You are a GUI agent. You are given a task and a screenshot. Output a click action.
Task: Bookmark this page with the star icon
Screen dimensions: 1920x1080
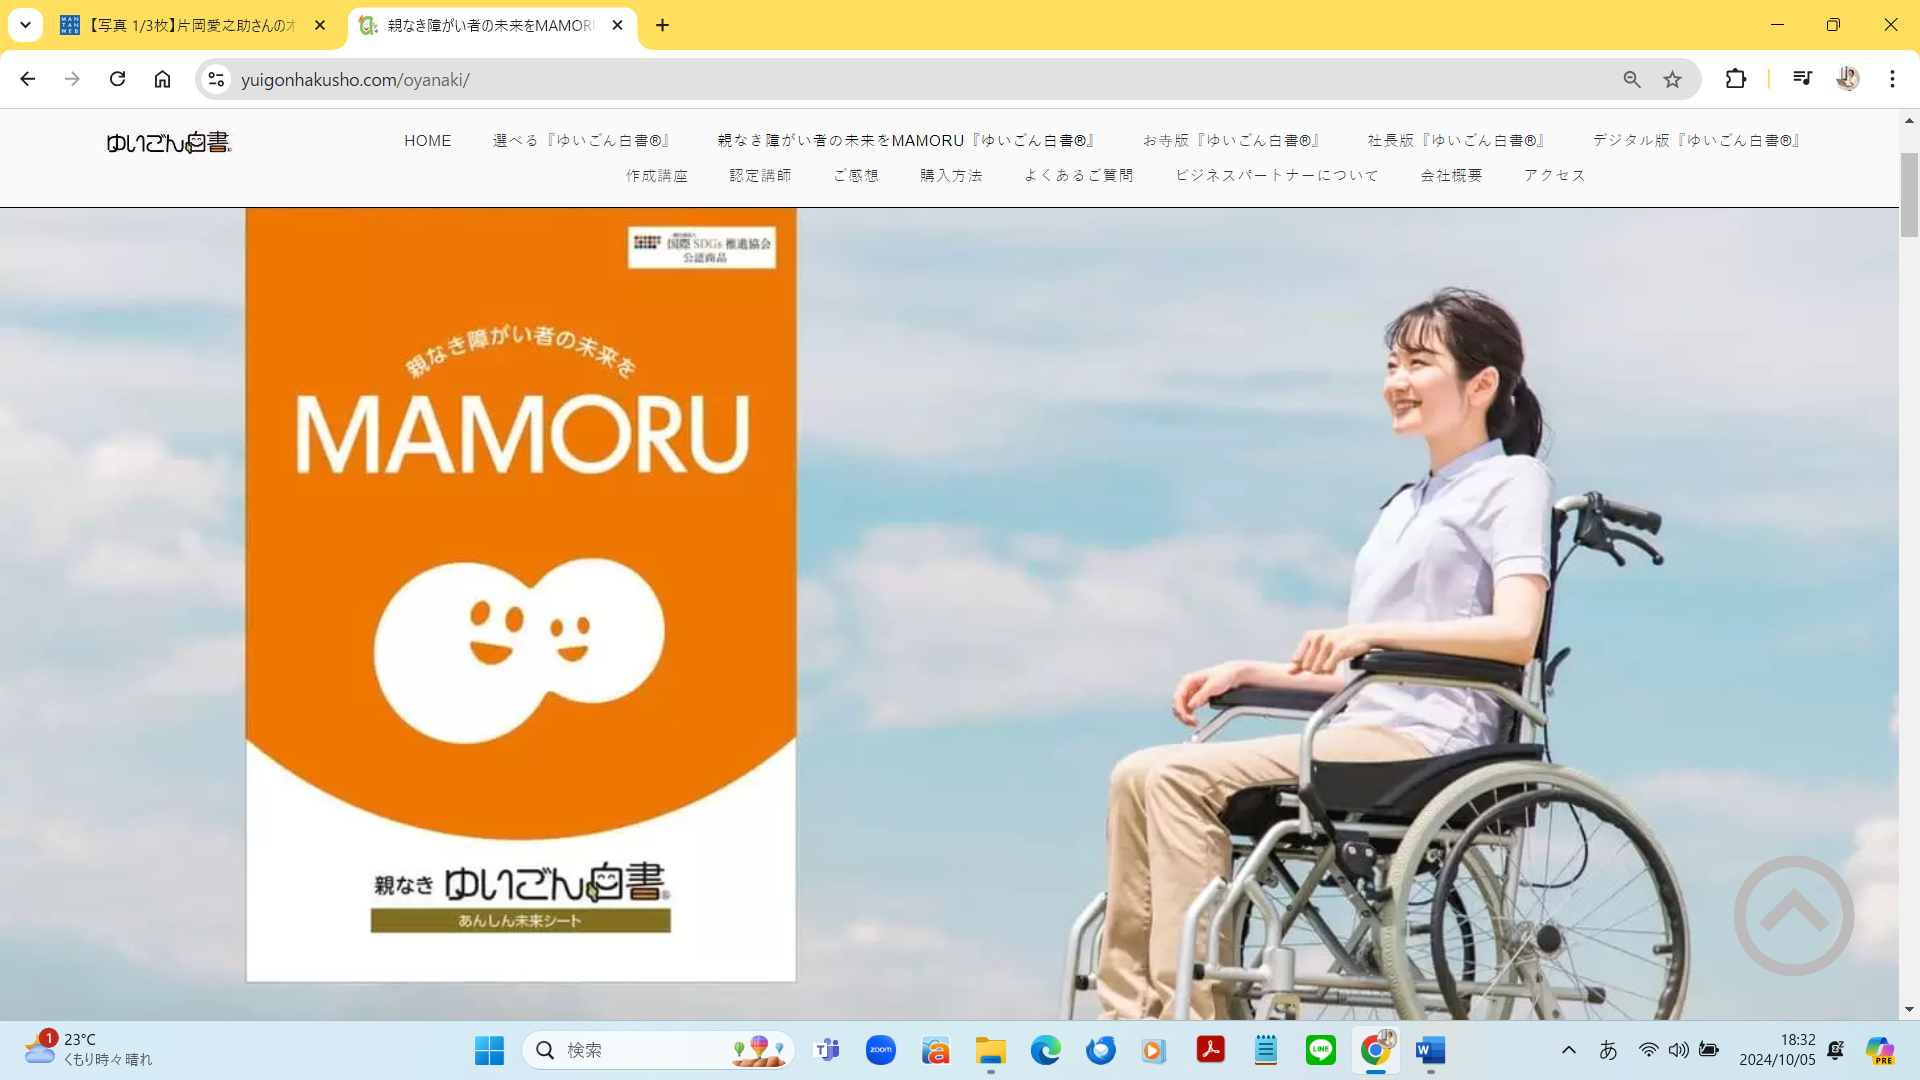1672,79
